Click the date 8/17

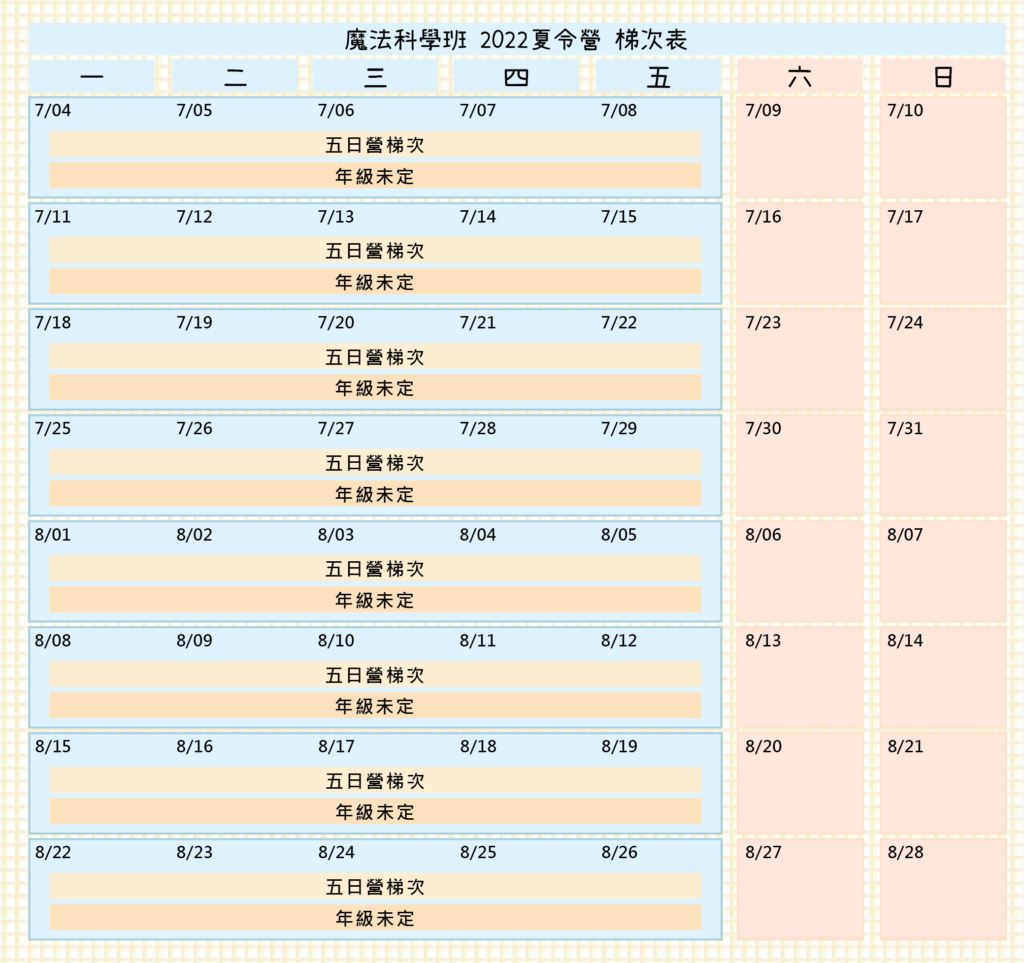coord(336,746)
